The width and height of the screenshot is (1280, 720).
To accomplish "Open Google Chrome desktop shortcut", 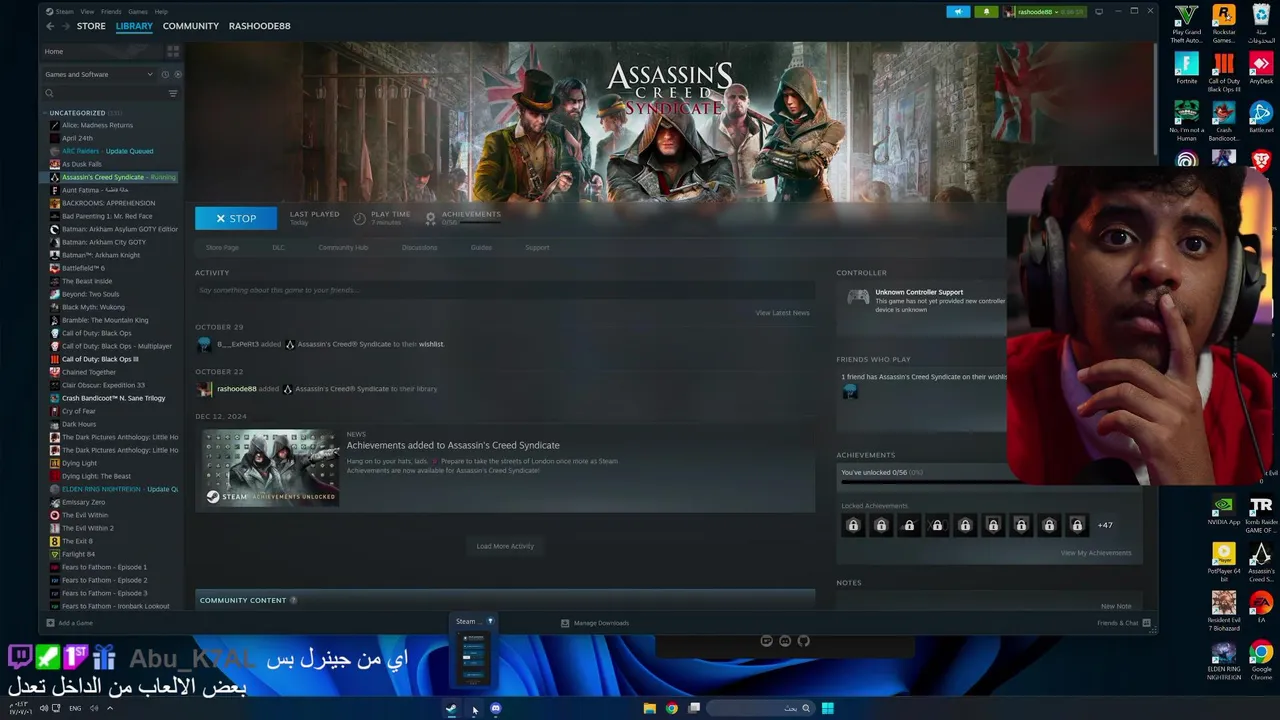I will click(x=1261, y=660).
